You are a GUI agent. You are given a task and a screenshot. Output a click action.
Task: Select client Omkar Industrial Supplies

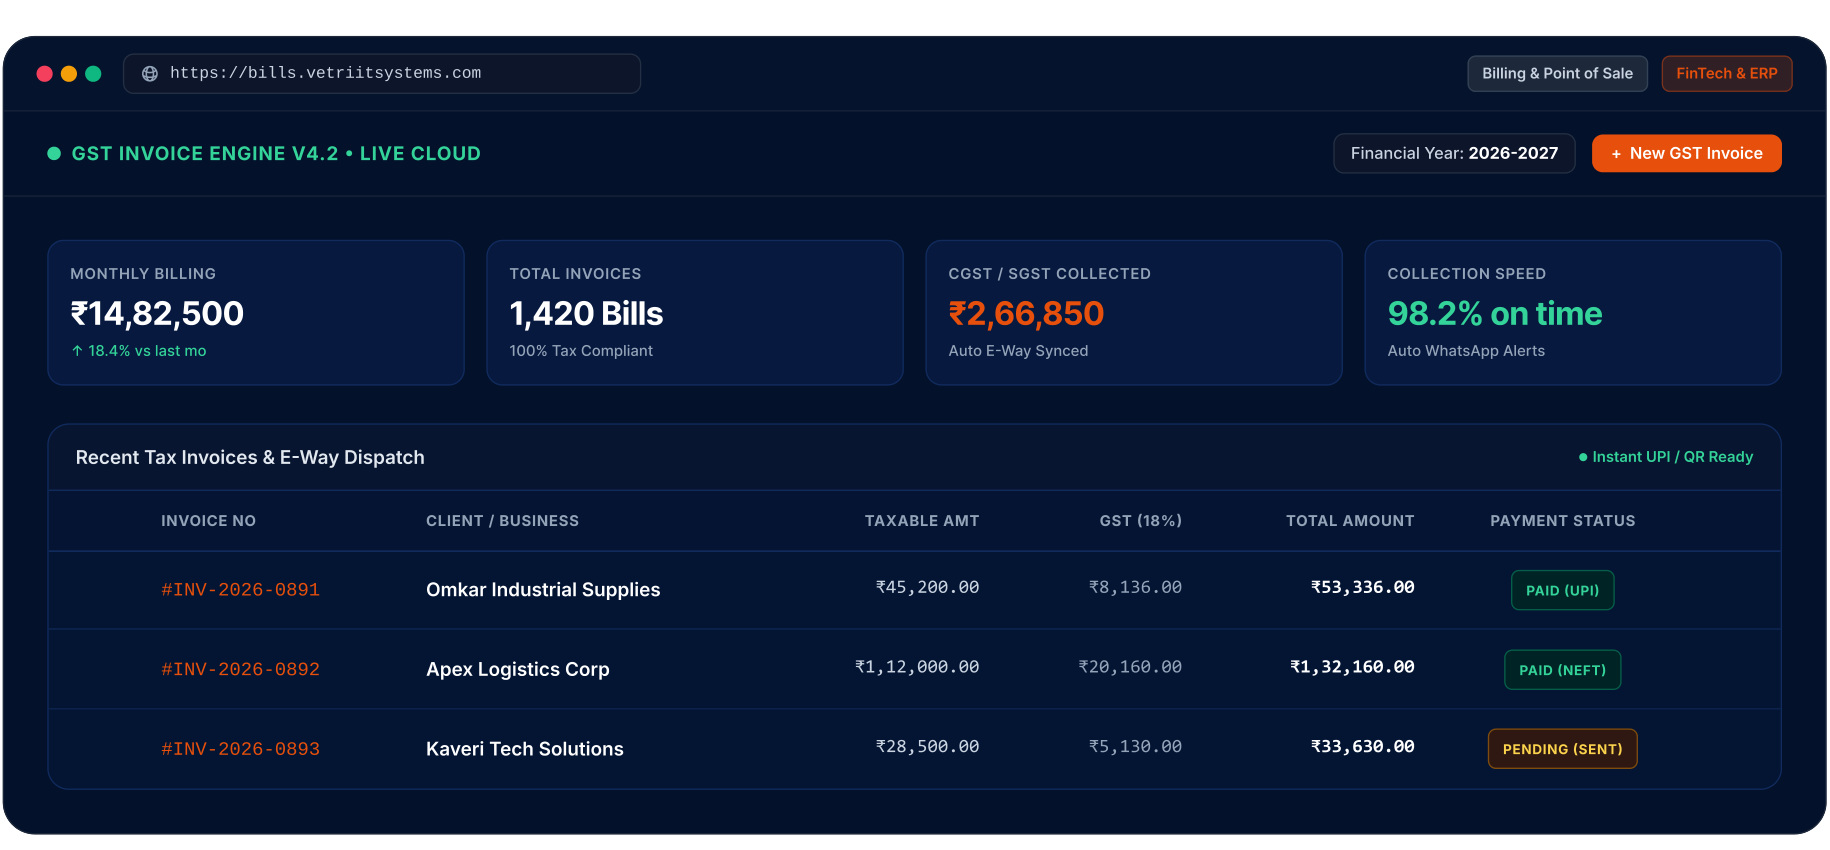[543, 590]
